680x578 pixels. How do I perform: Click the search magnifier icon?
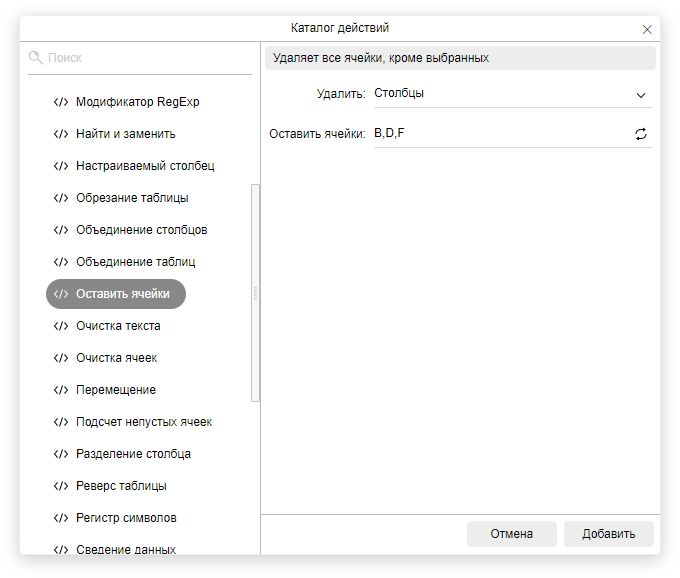coord(36,58)
